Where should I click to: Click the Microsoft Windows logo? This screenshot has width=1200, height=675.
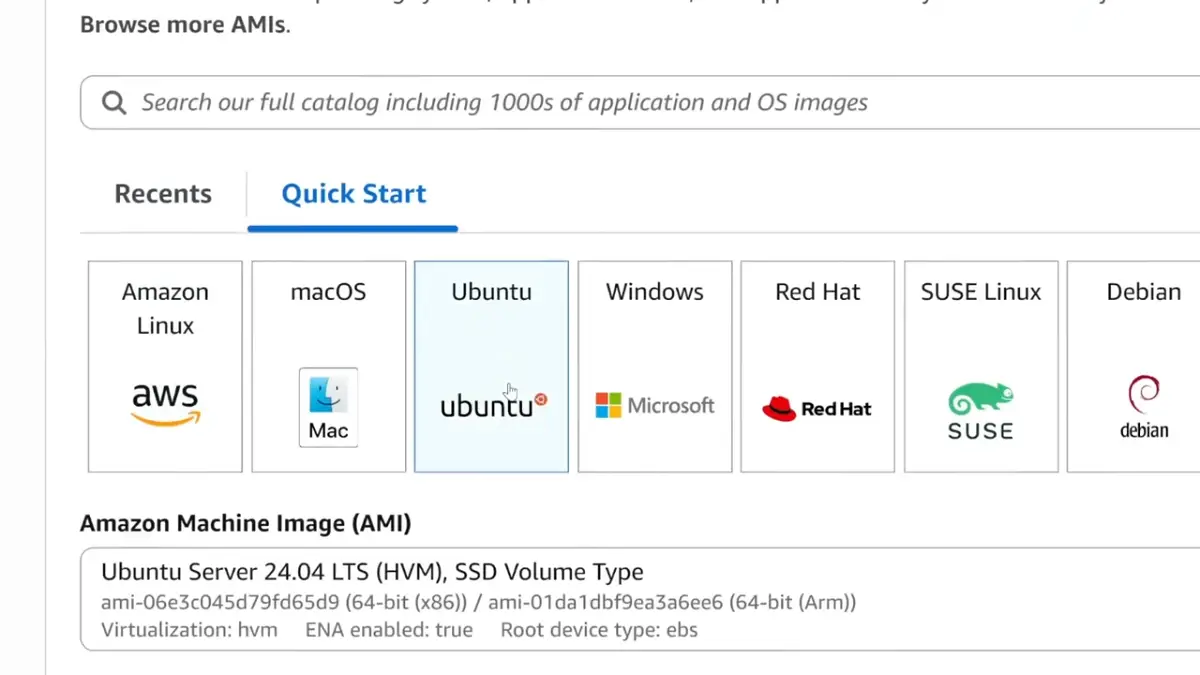click(655, 405)
